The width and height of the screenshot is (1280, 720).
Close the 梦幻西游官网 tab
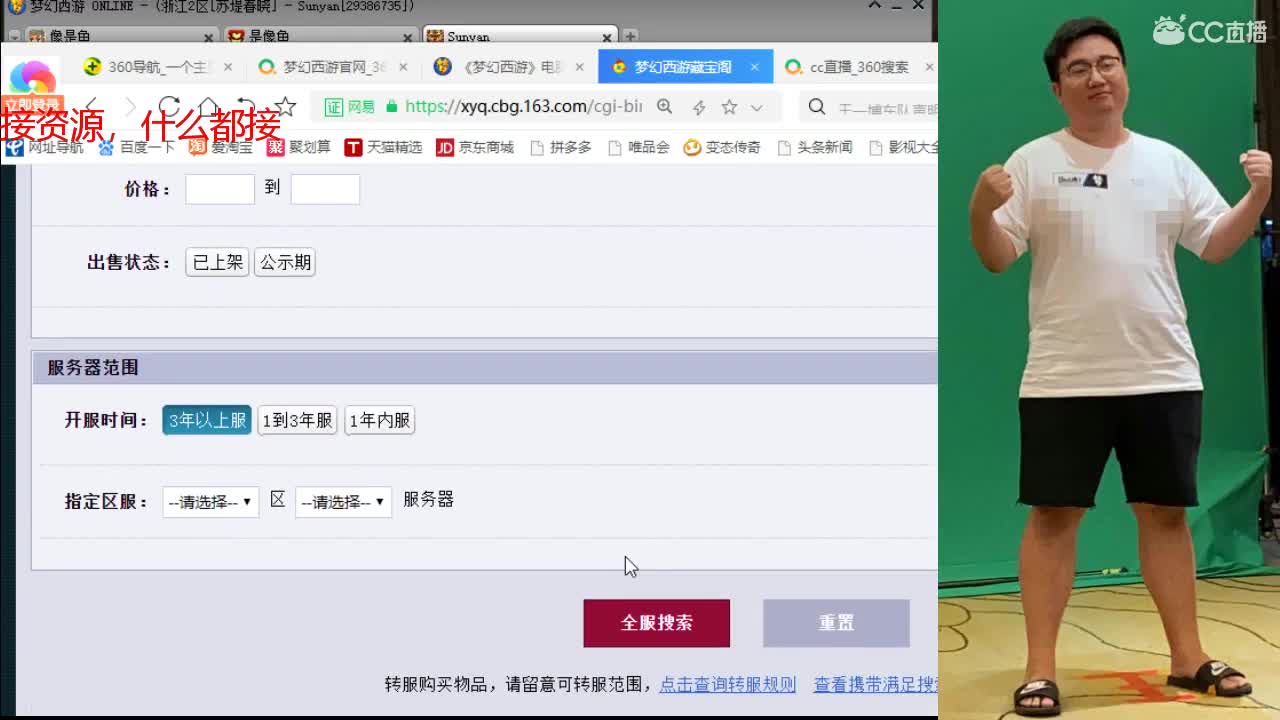[x=403, y=67]
